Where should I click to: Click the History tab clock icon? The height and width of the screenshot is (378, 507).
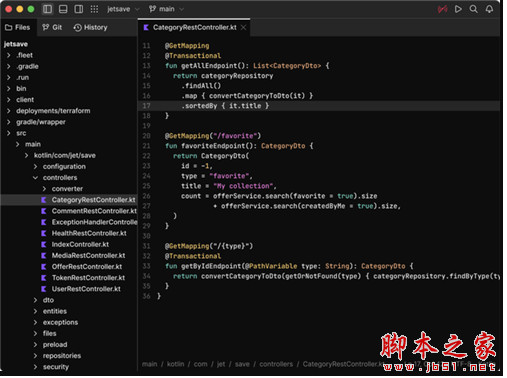click(77, 27)
